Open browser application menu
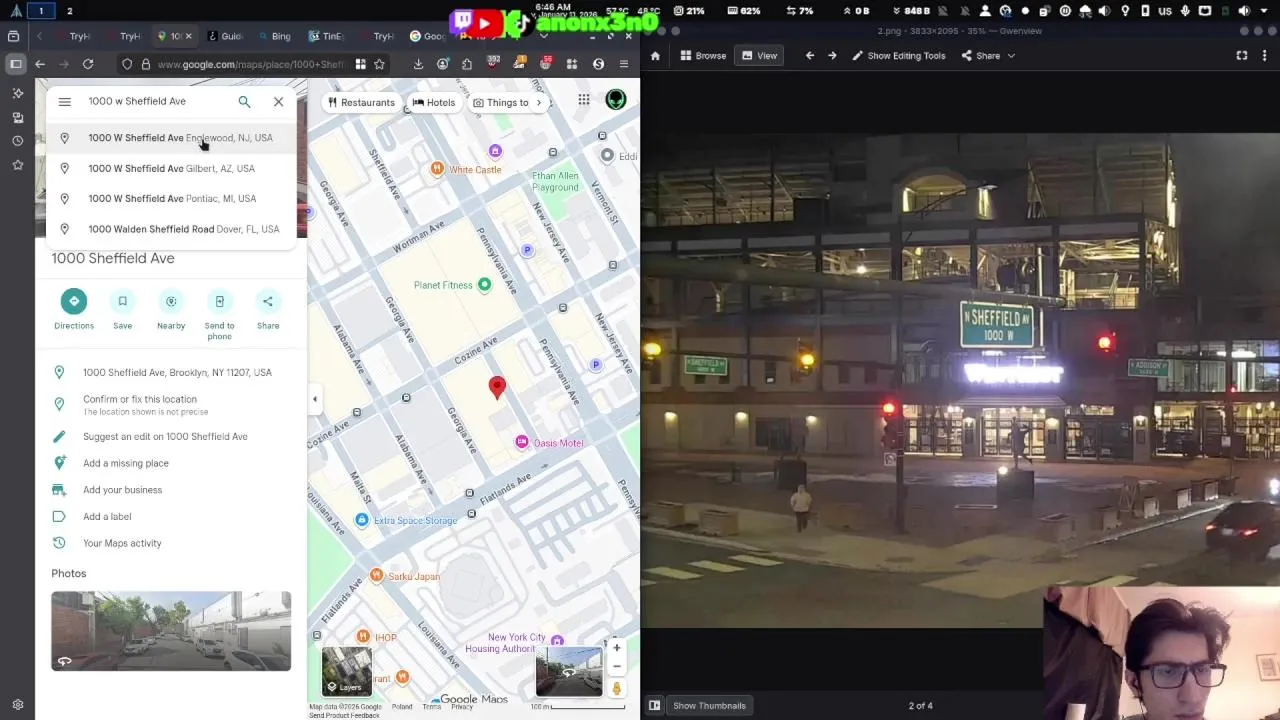Image resolution: width=1280 pixels, height=720 pixels. tap(623, 64)
